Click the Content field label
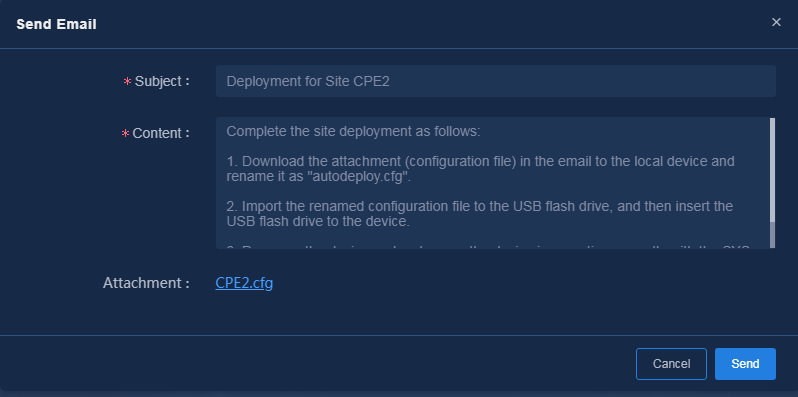The height and width of the screenshot is (397, 798). pyautogui.click(x=161, y=133)
